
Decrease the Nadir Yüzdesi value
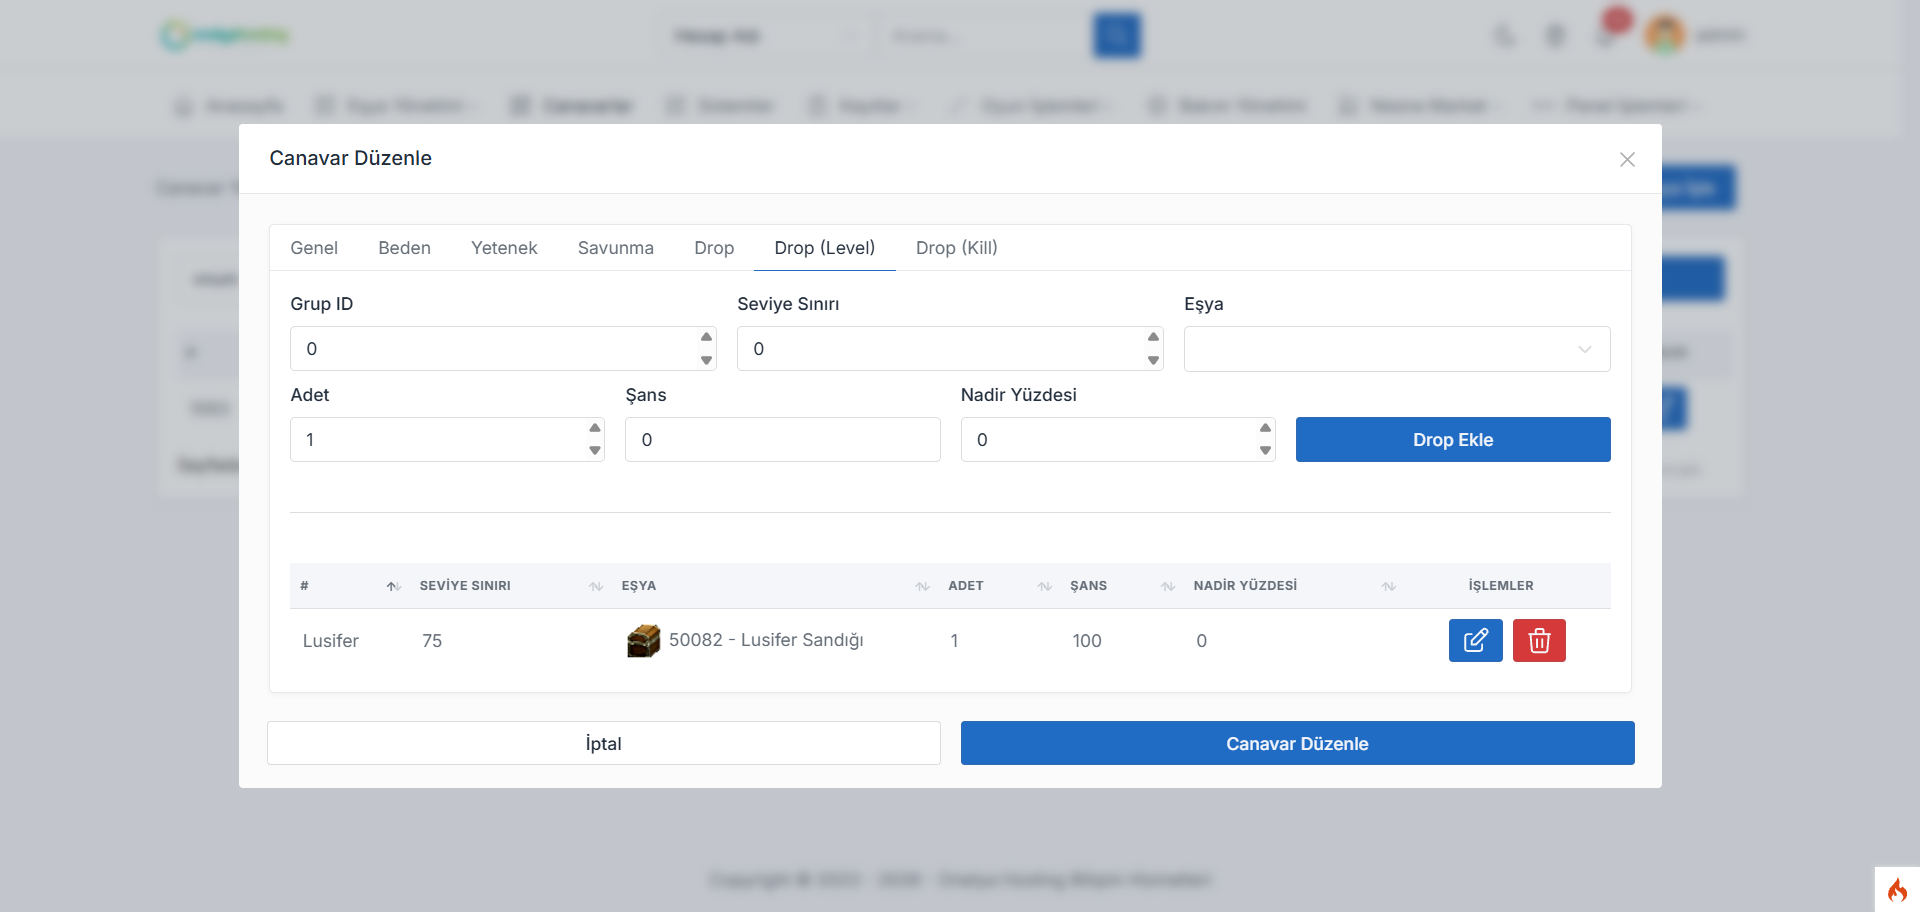point(1266,451)
